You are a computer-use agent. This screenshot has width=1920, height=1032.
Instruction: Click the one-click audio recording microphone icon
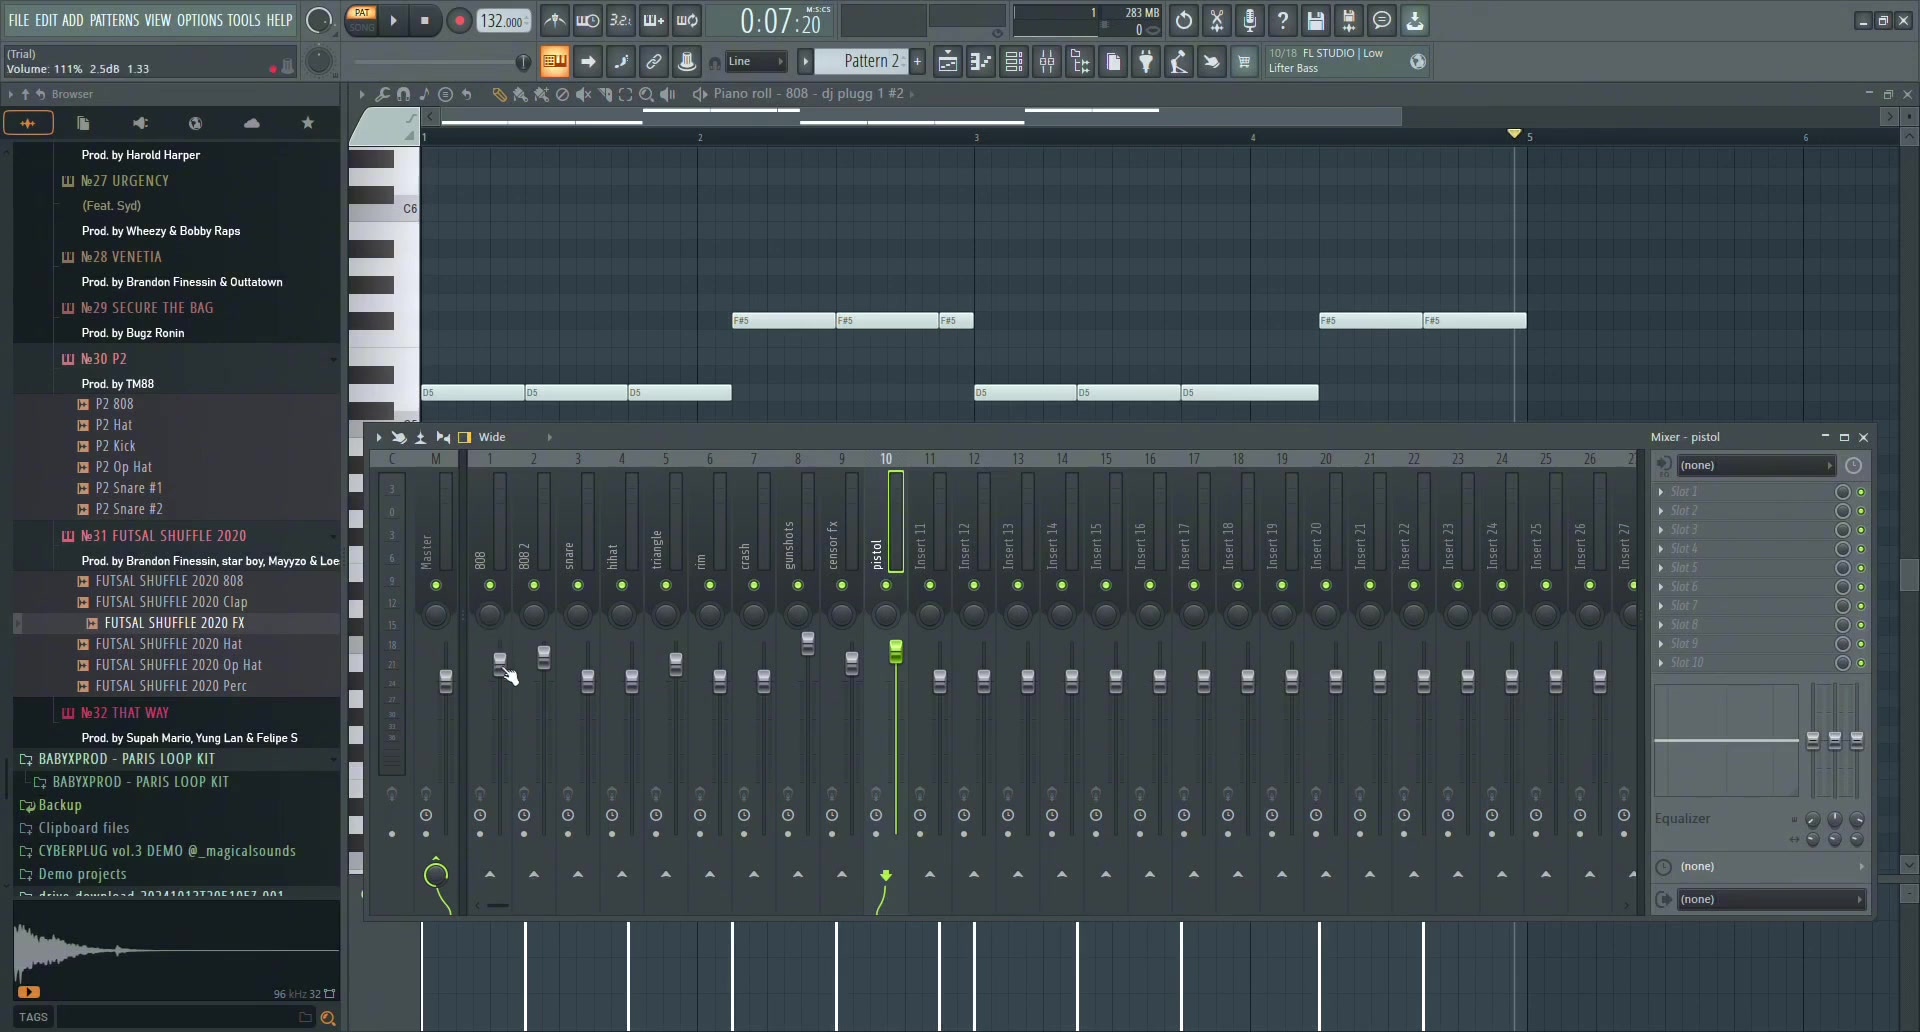pyautogui.click(x=1250, y=20)
